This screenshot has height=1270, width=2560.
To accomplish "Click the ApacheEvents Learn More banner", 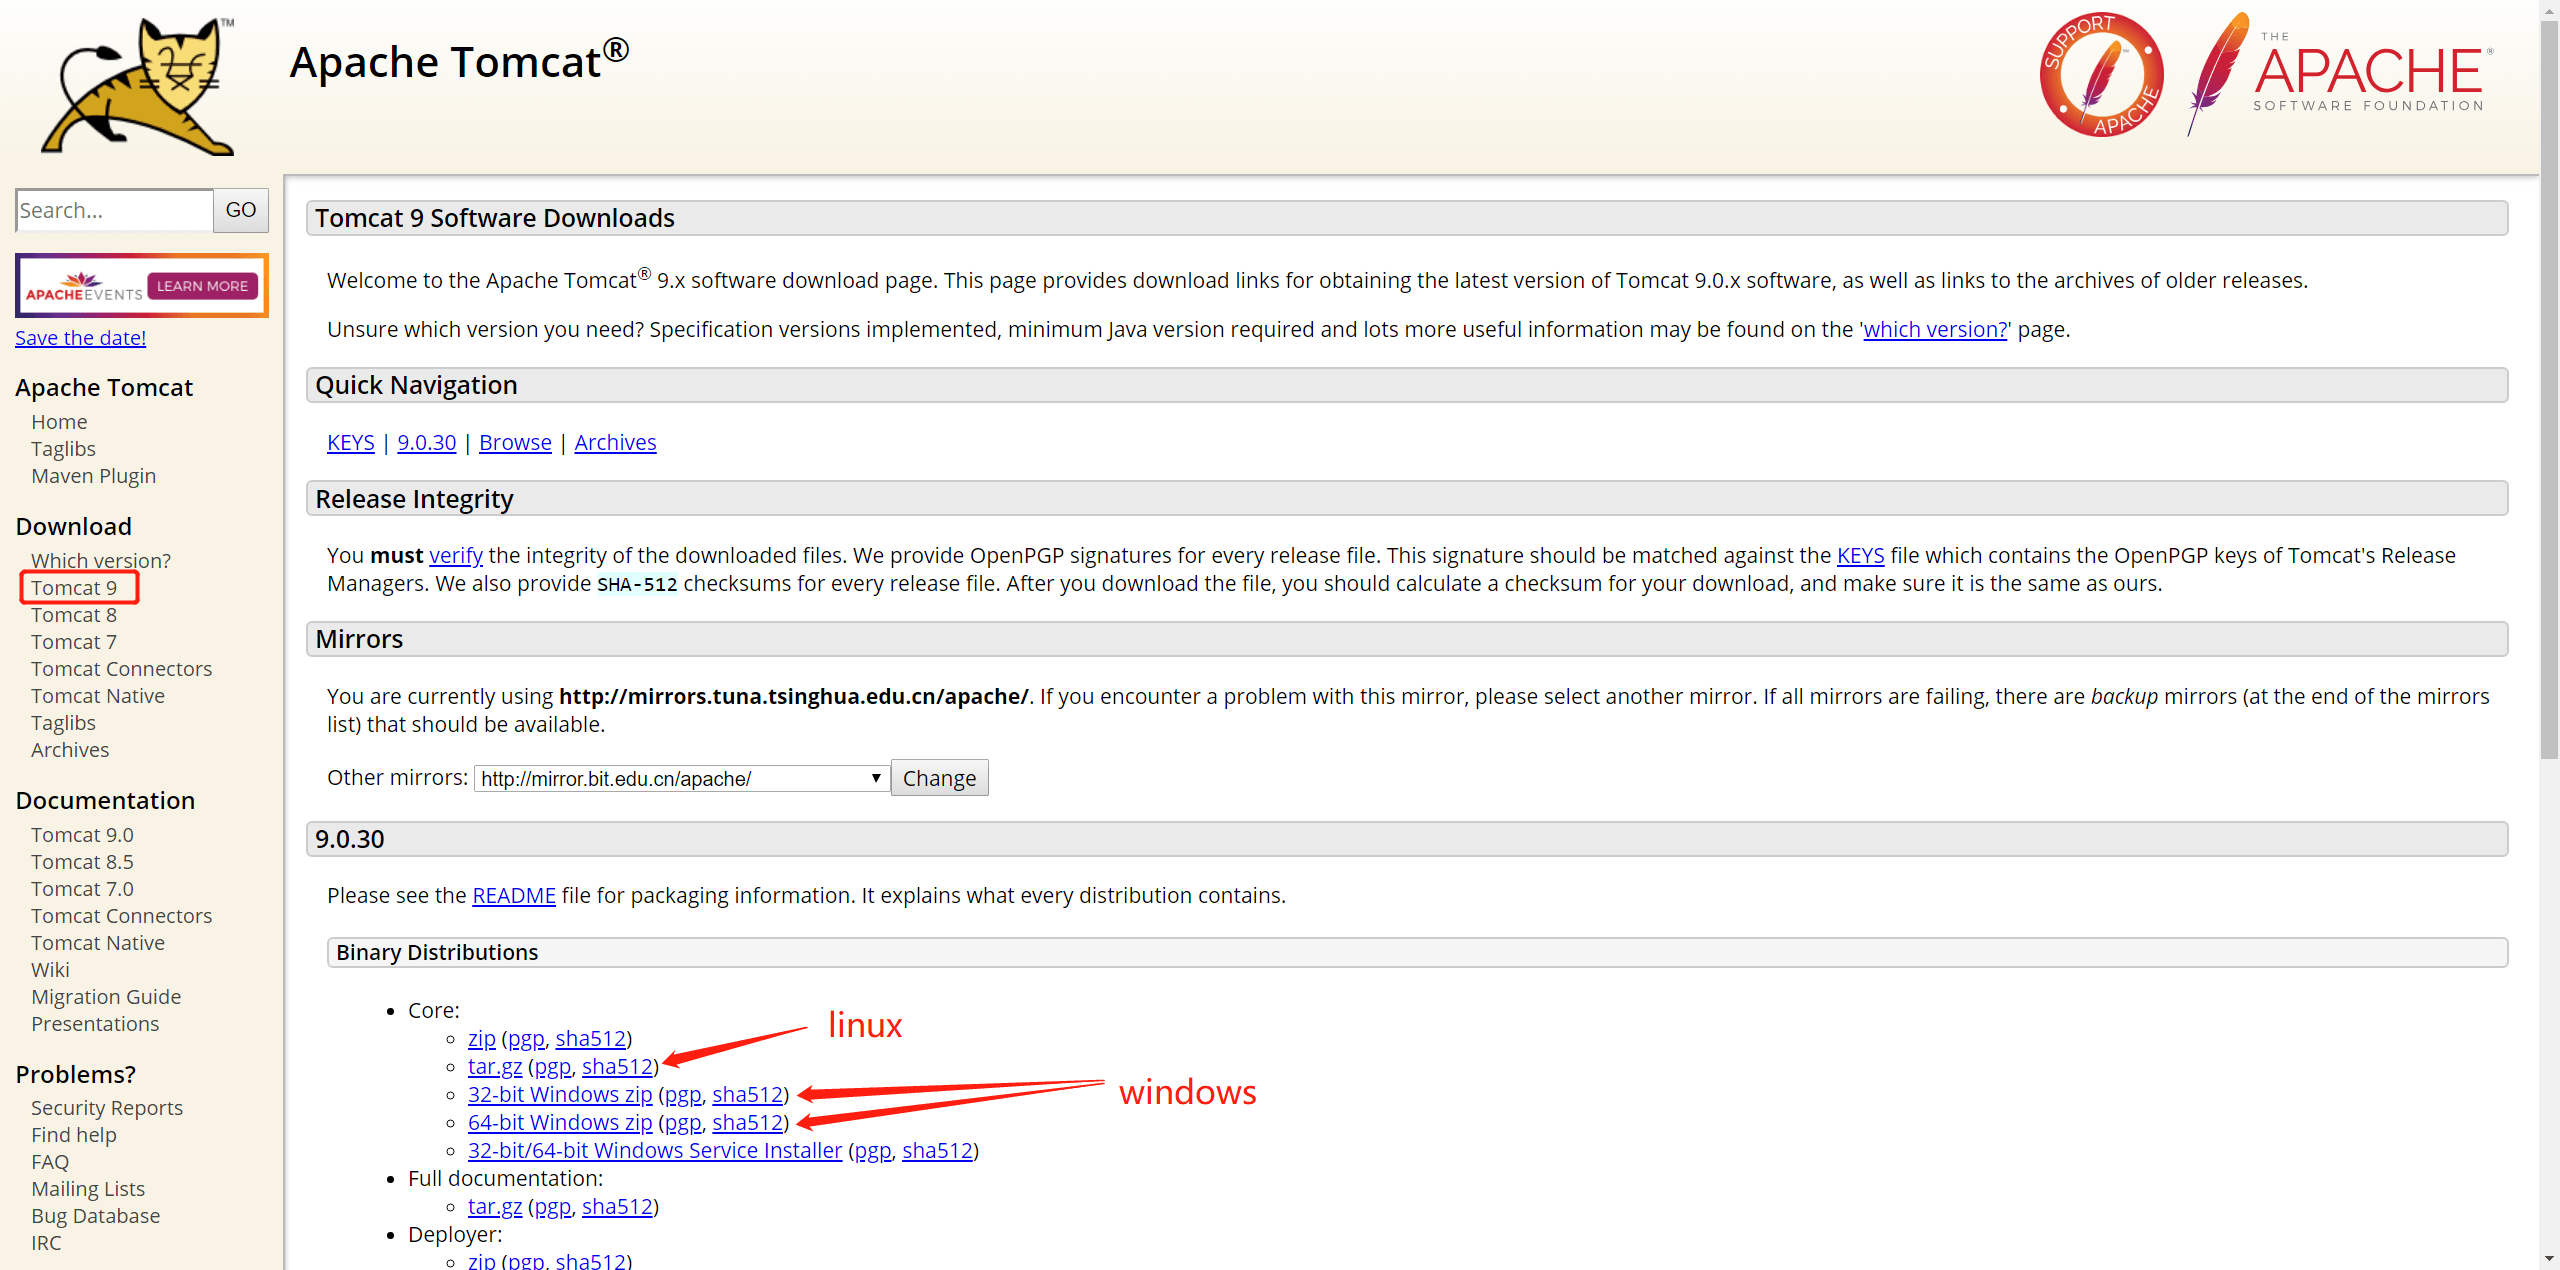I will [x=142, y=286].
